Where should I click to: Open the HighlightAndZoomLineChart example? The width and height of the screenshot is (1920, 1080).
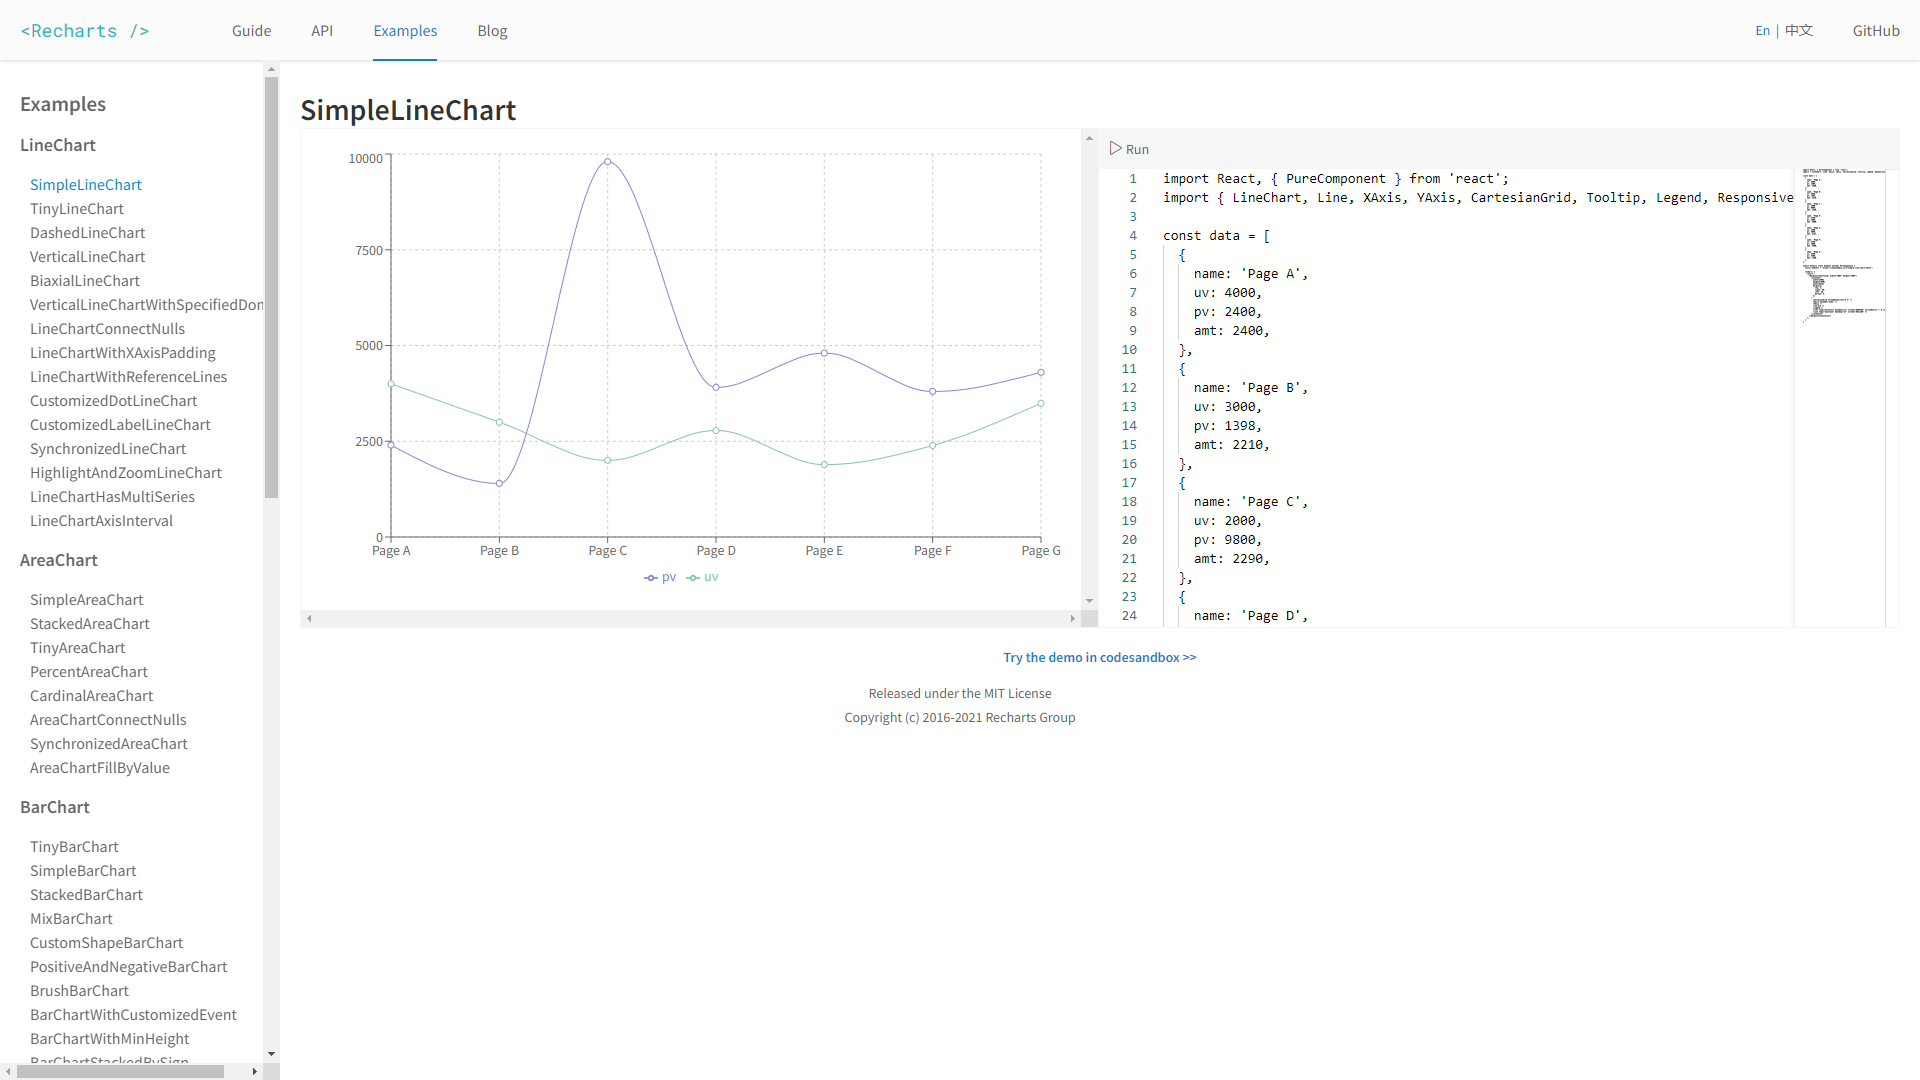[x=126, y=472]
